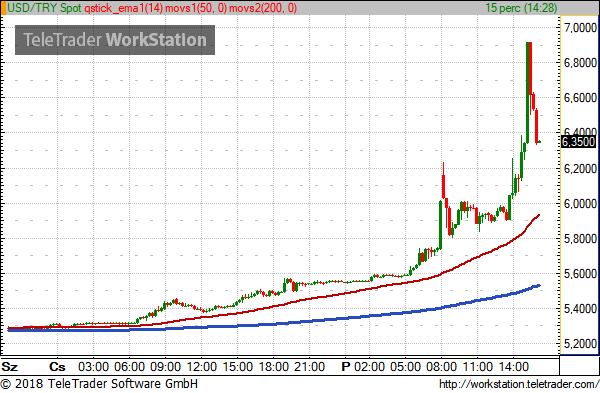This screenshot has height=393, width=600.
Task: Click the 15 perc (14:28) interval label
Action: [521, 8]
